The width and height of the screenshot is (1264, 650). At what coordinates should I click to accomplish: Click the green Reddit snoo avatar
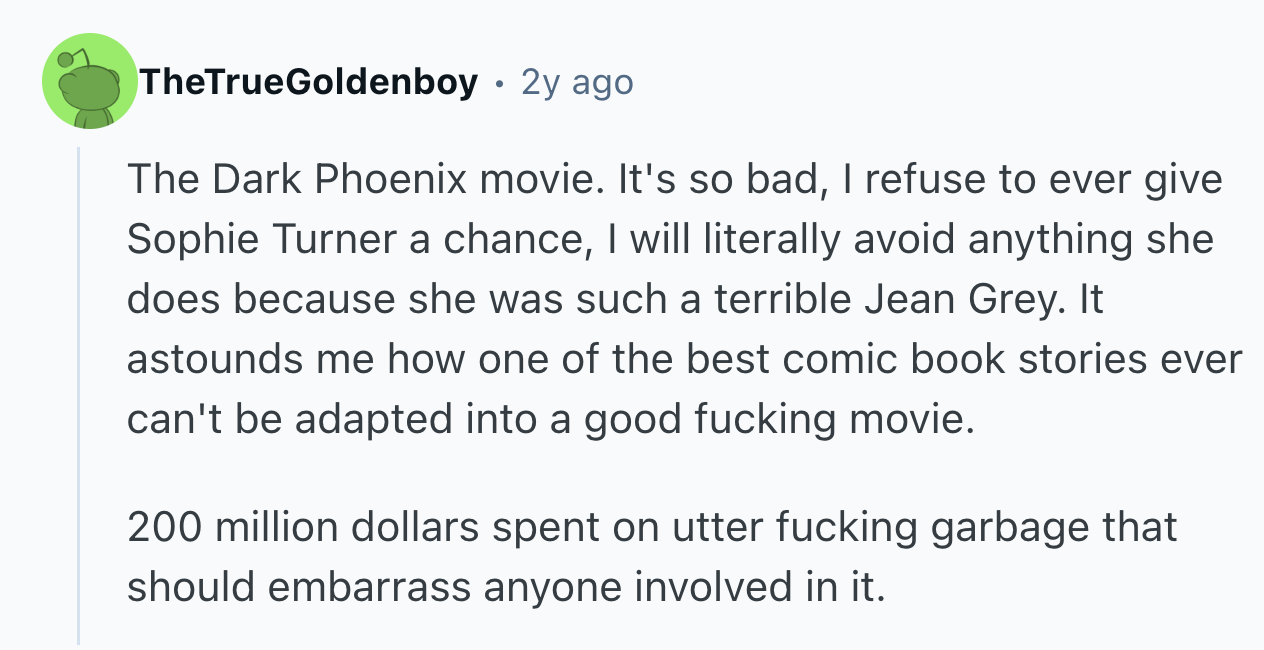(88, 82)
